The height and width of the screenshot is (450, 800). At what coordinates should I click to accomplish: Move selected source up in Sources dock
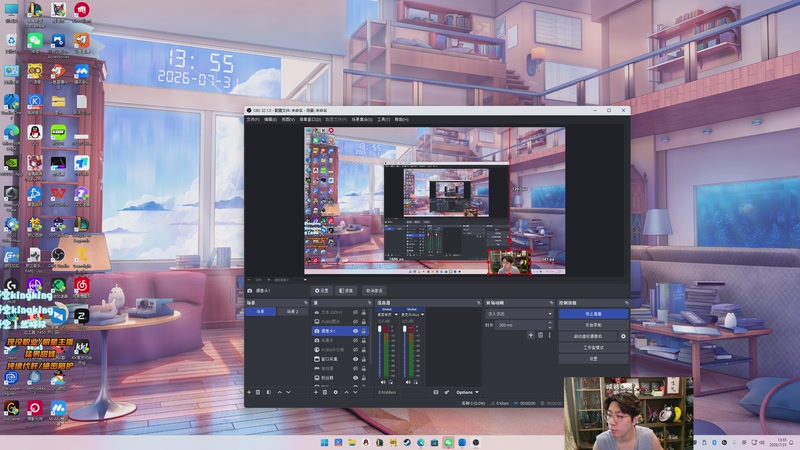(346, 392)
